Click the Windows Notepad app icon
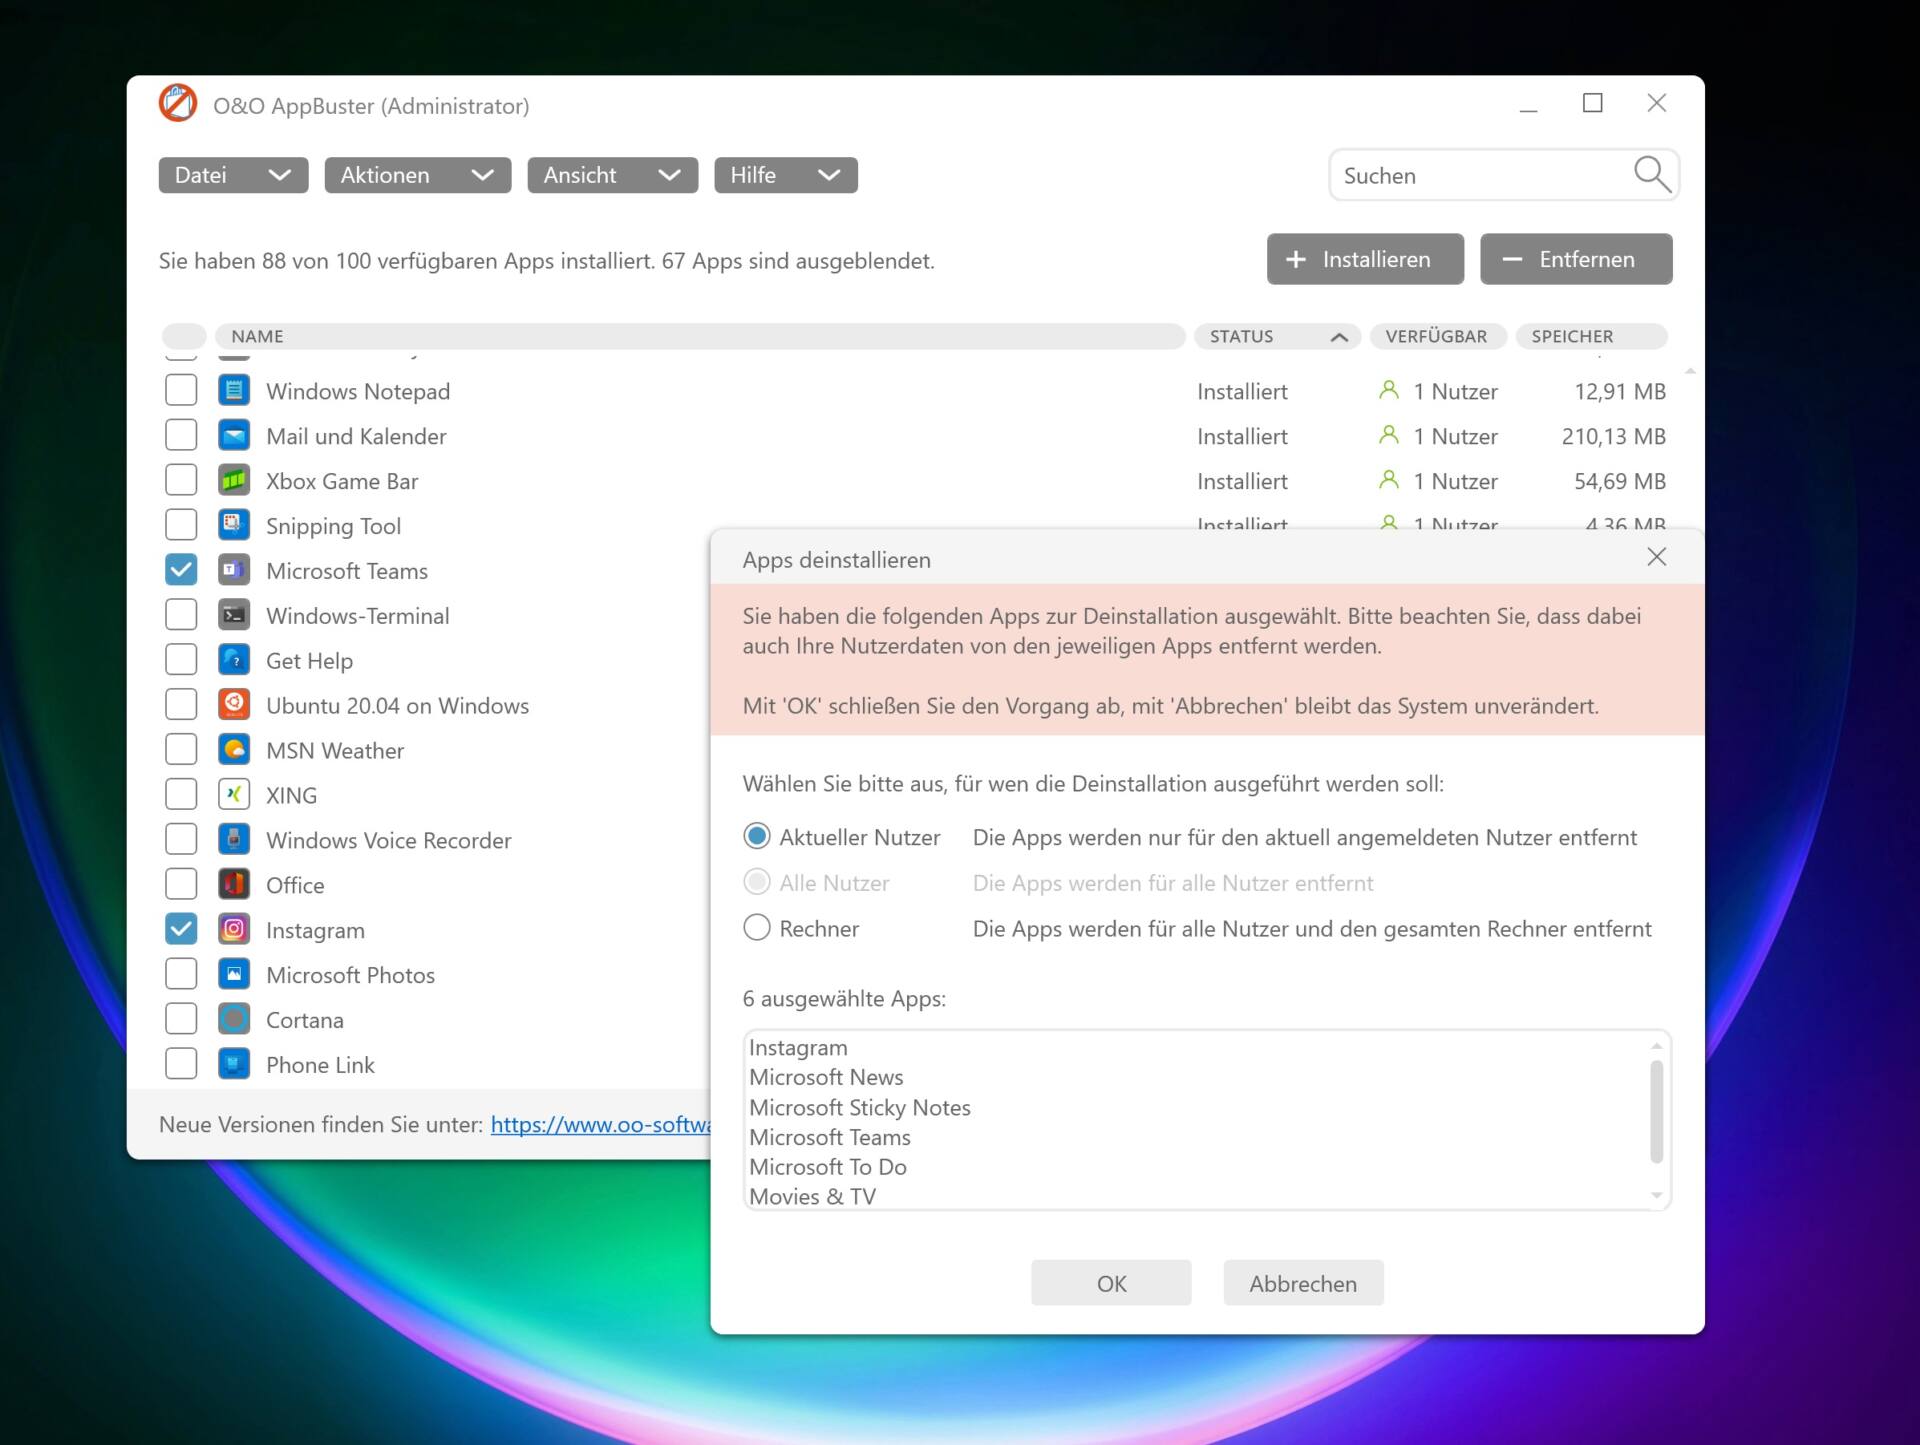This screenshot has height=1445, width=1920. tap(233, 390)
